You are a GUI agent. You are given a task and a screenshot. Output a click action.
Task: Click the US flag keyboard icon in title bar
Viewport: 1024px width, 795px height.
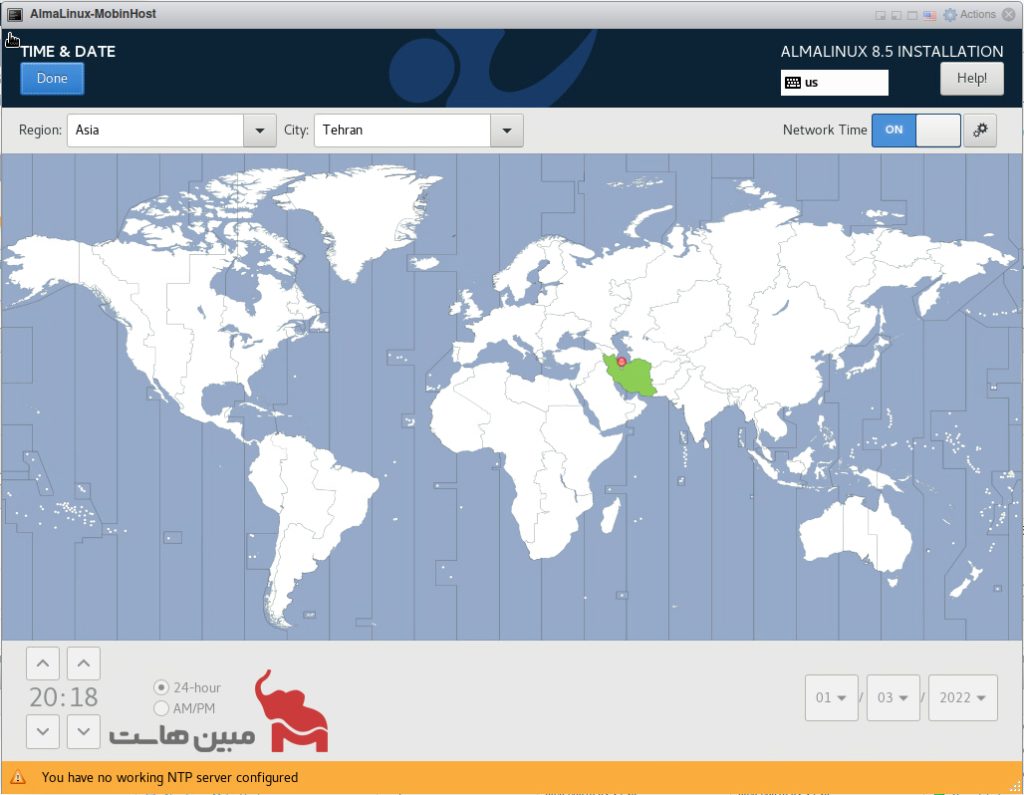930,15
